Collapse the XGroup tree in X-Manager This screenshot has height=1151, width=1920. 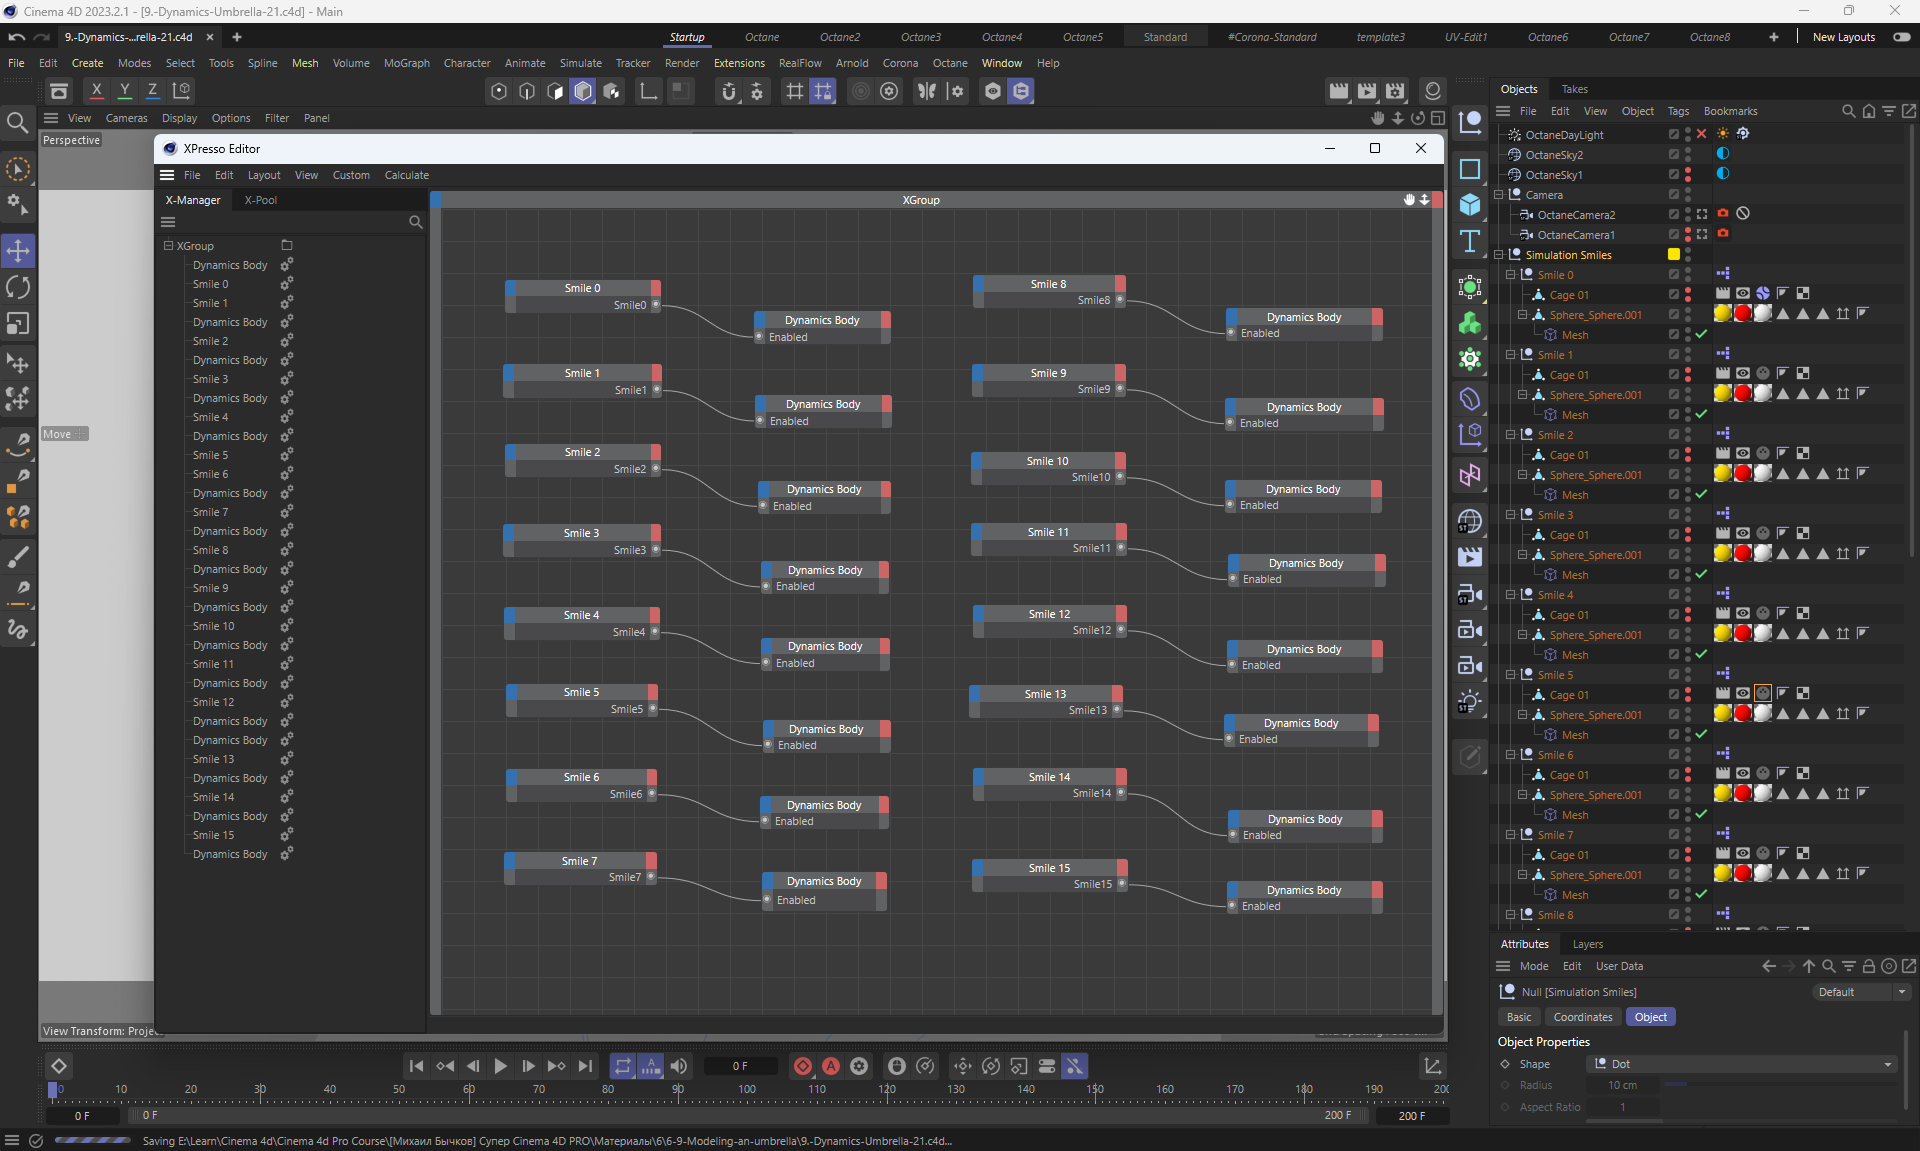pos(168,245)
